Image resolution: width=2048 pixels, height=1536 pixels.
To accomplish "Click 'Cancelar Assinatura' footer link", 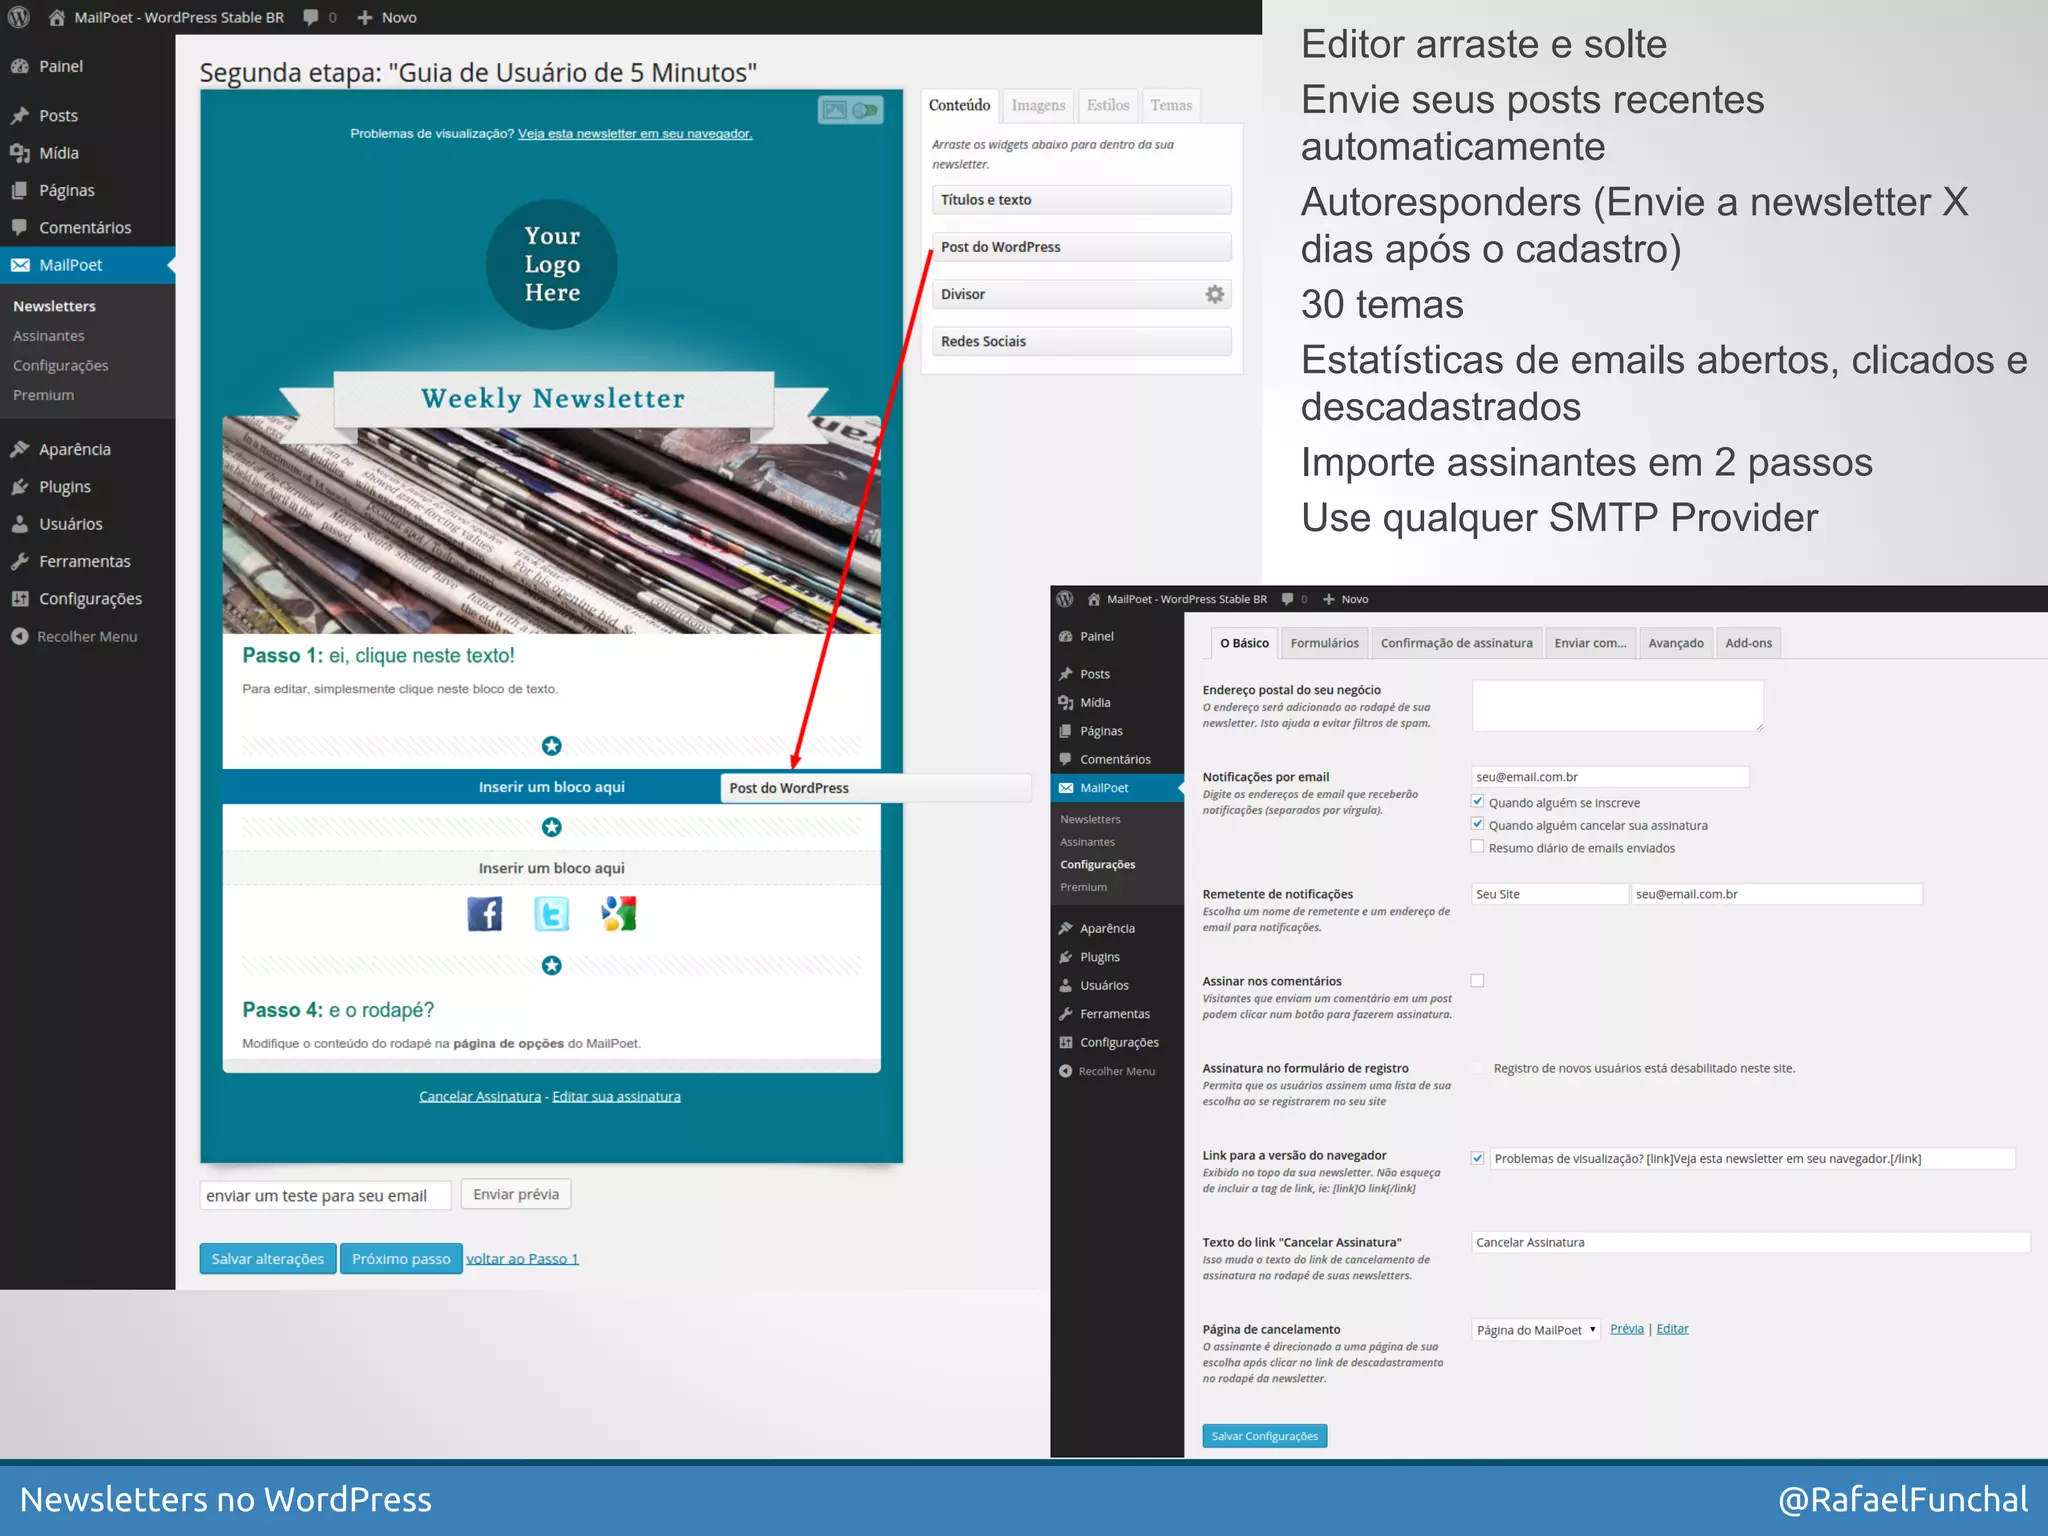I will (480, 1097).
